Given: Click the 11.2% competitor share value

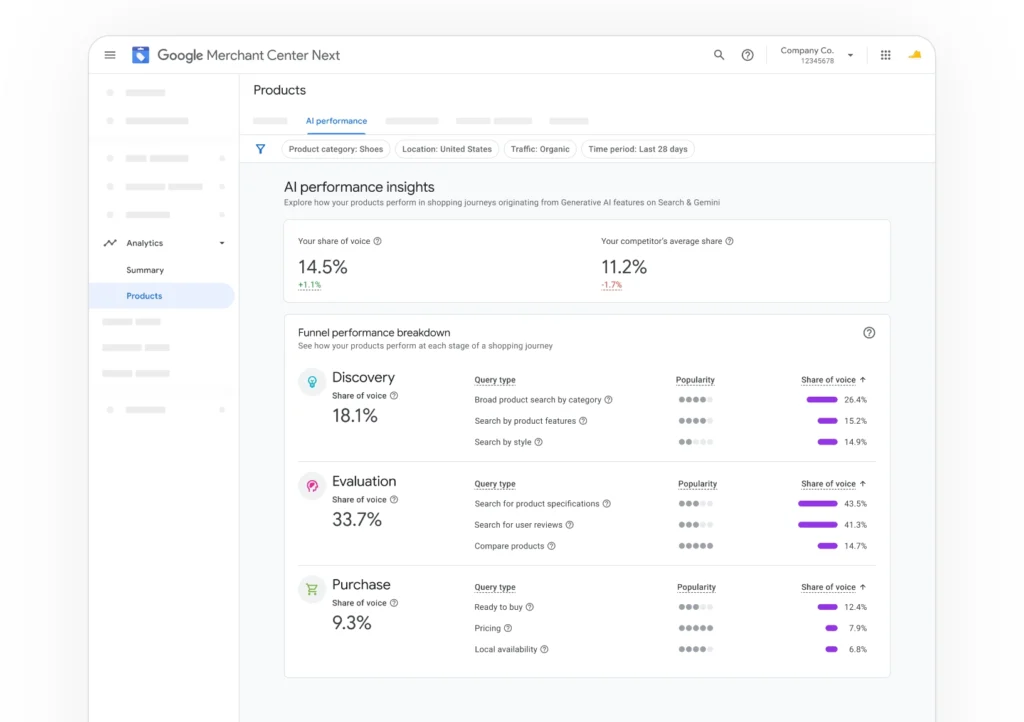Looking at the screenshot, I should click(x=624, y=267).
